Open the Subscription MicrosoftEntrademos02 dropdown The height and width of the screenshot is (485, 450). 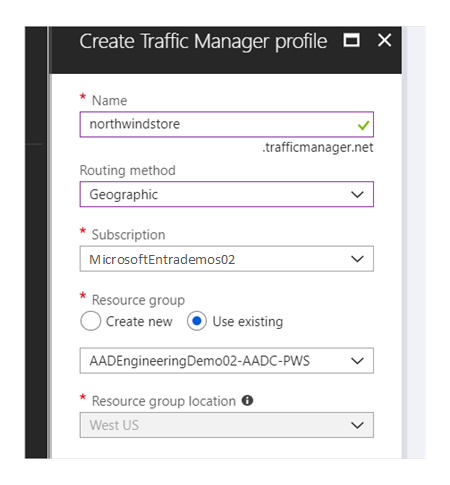click(226, 259)
